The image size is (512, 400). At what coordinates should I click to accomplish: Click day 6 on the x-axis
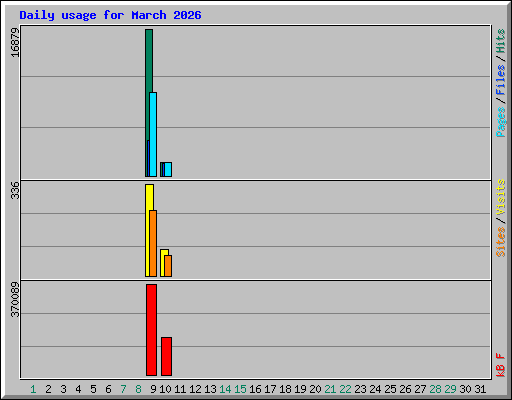108,389
